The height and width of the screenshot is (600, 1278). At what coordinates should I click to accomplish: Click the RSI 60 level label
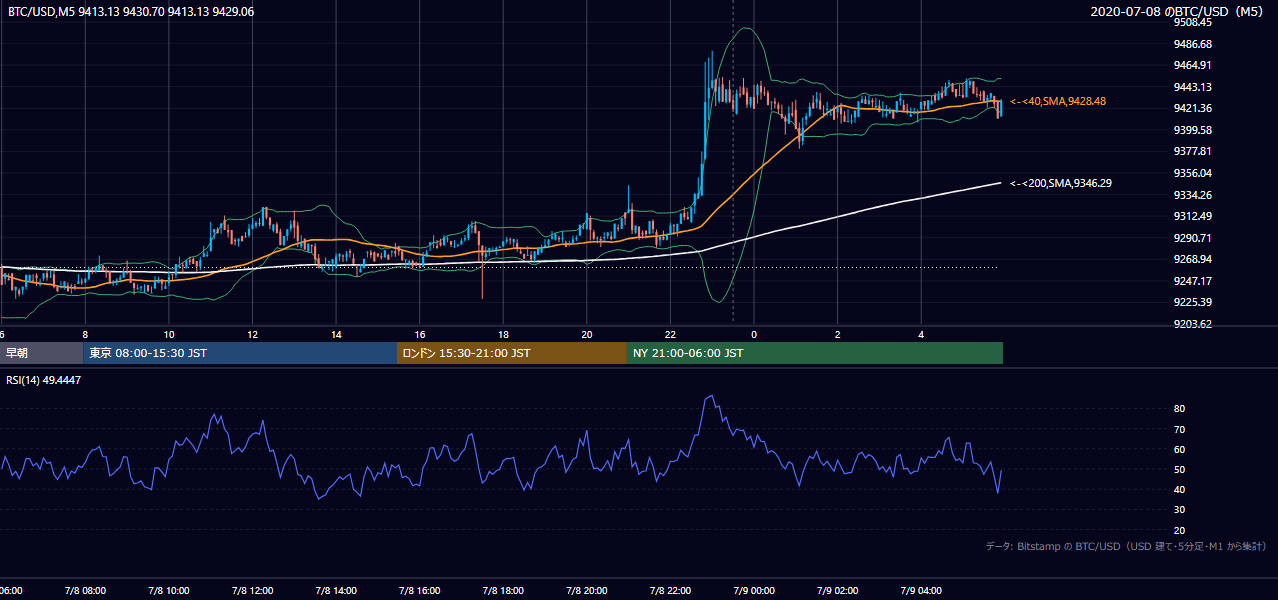coord(1180,450)
